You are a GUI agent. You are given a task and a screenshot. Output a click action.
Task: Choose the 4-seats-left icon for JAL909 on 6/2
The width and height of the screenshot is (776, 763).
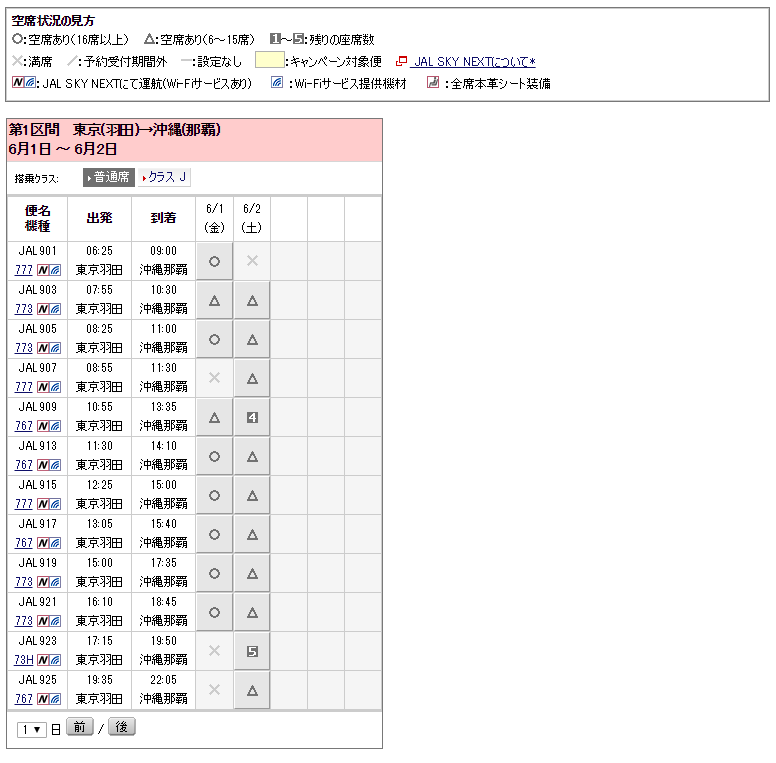point(252,417)
